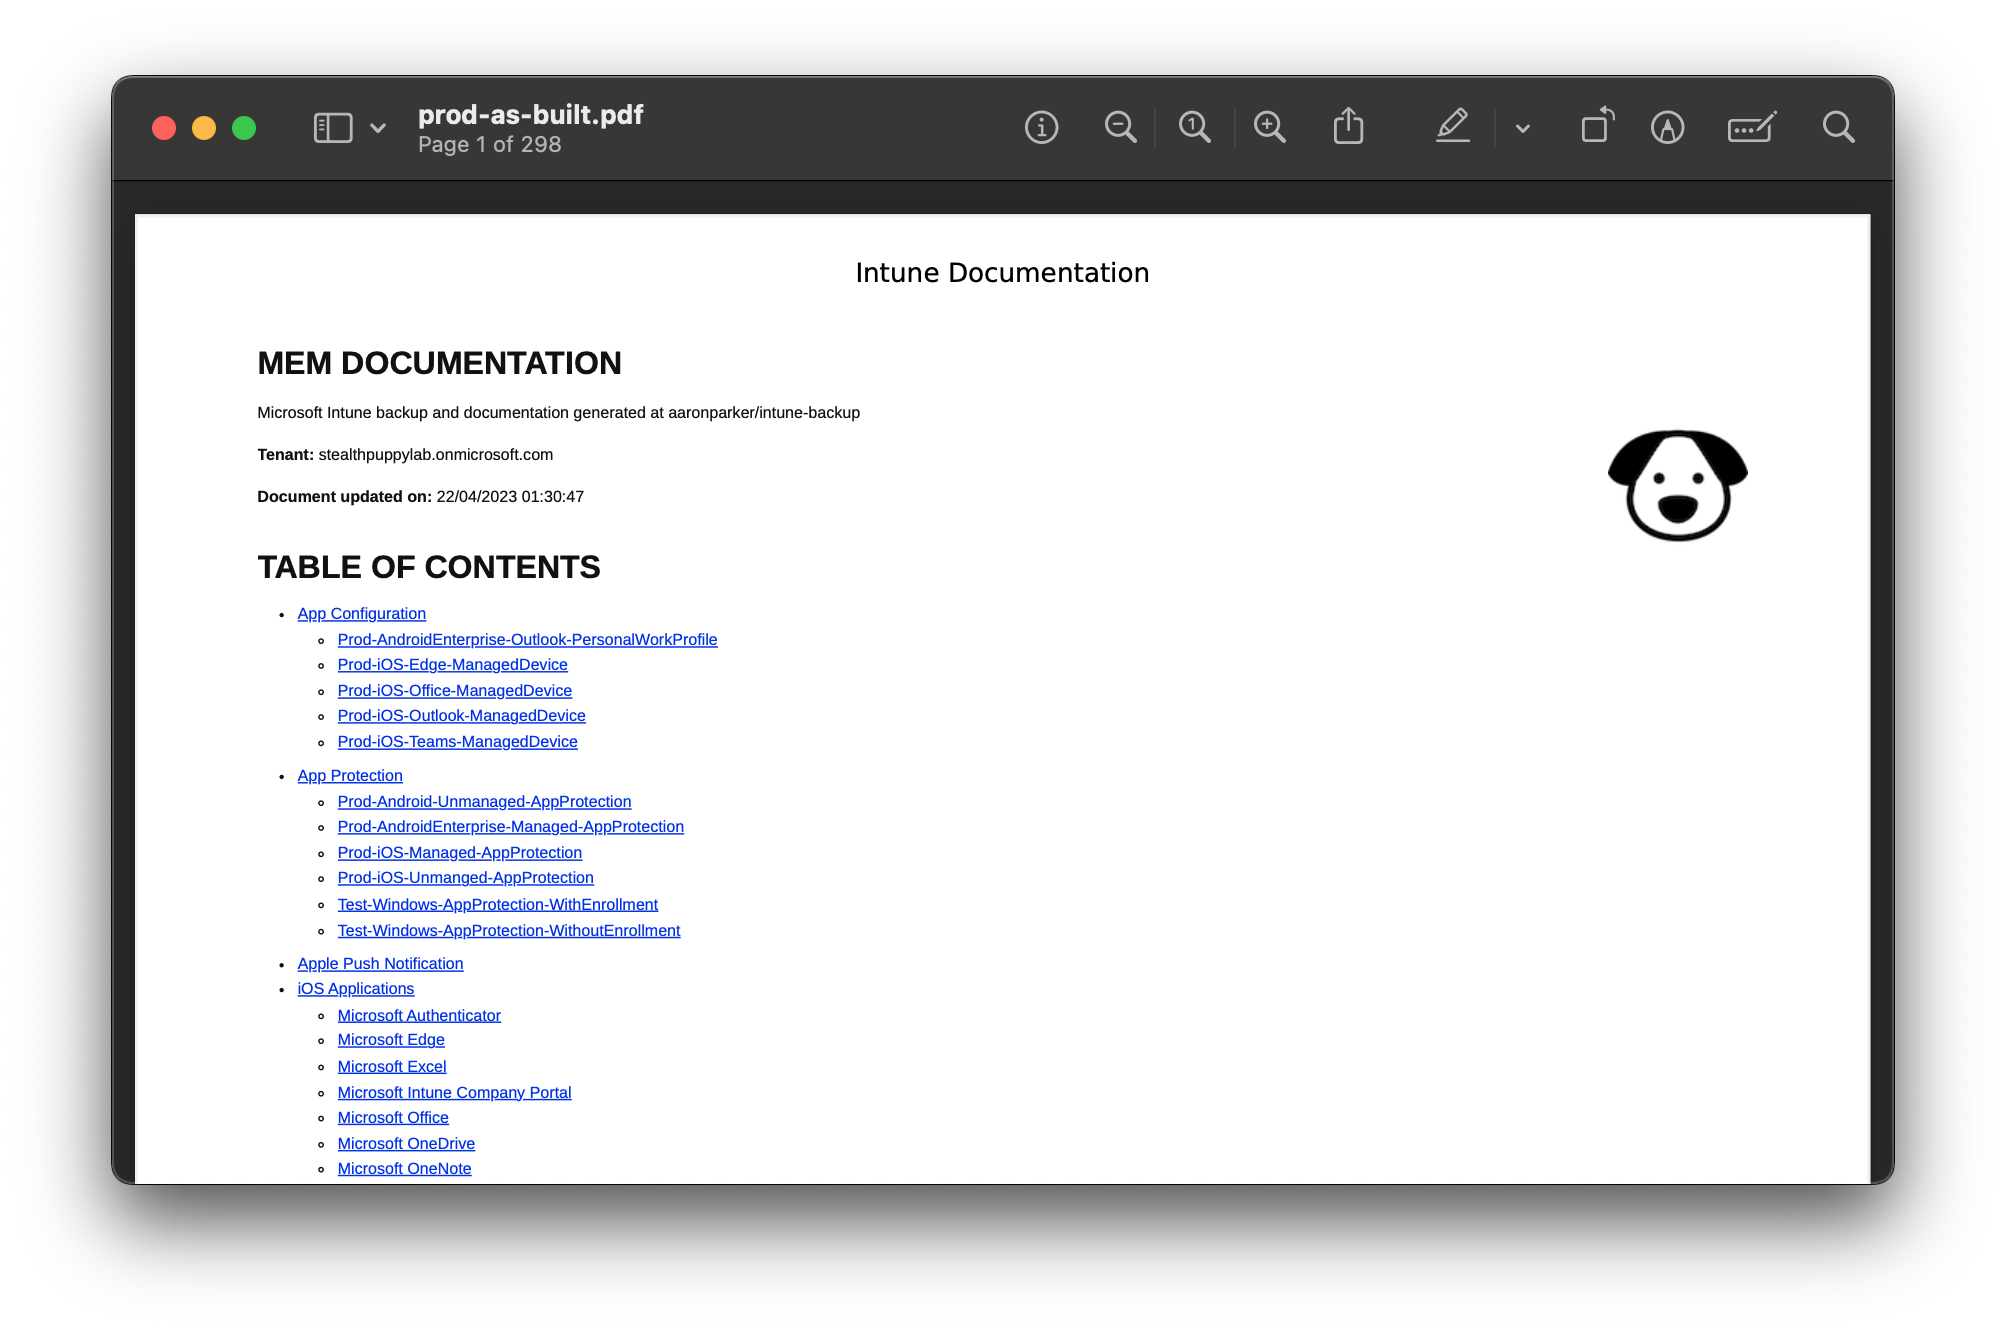
Task: Click the Zoom to Actual Size icon
Action: 1194,128
